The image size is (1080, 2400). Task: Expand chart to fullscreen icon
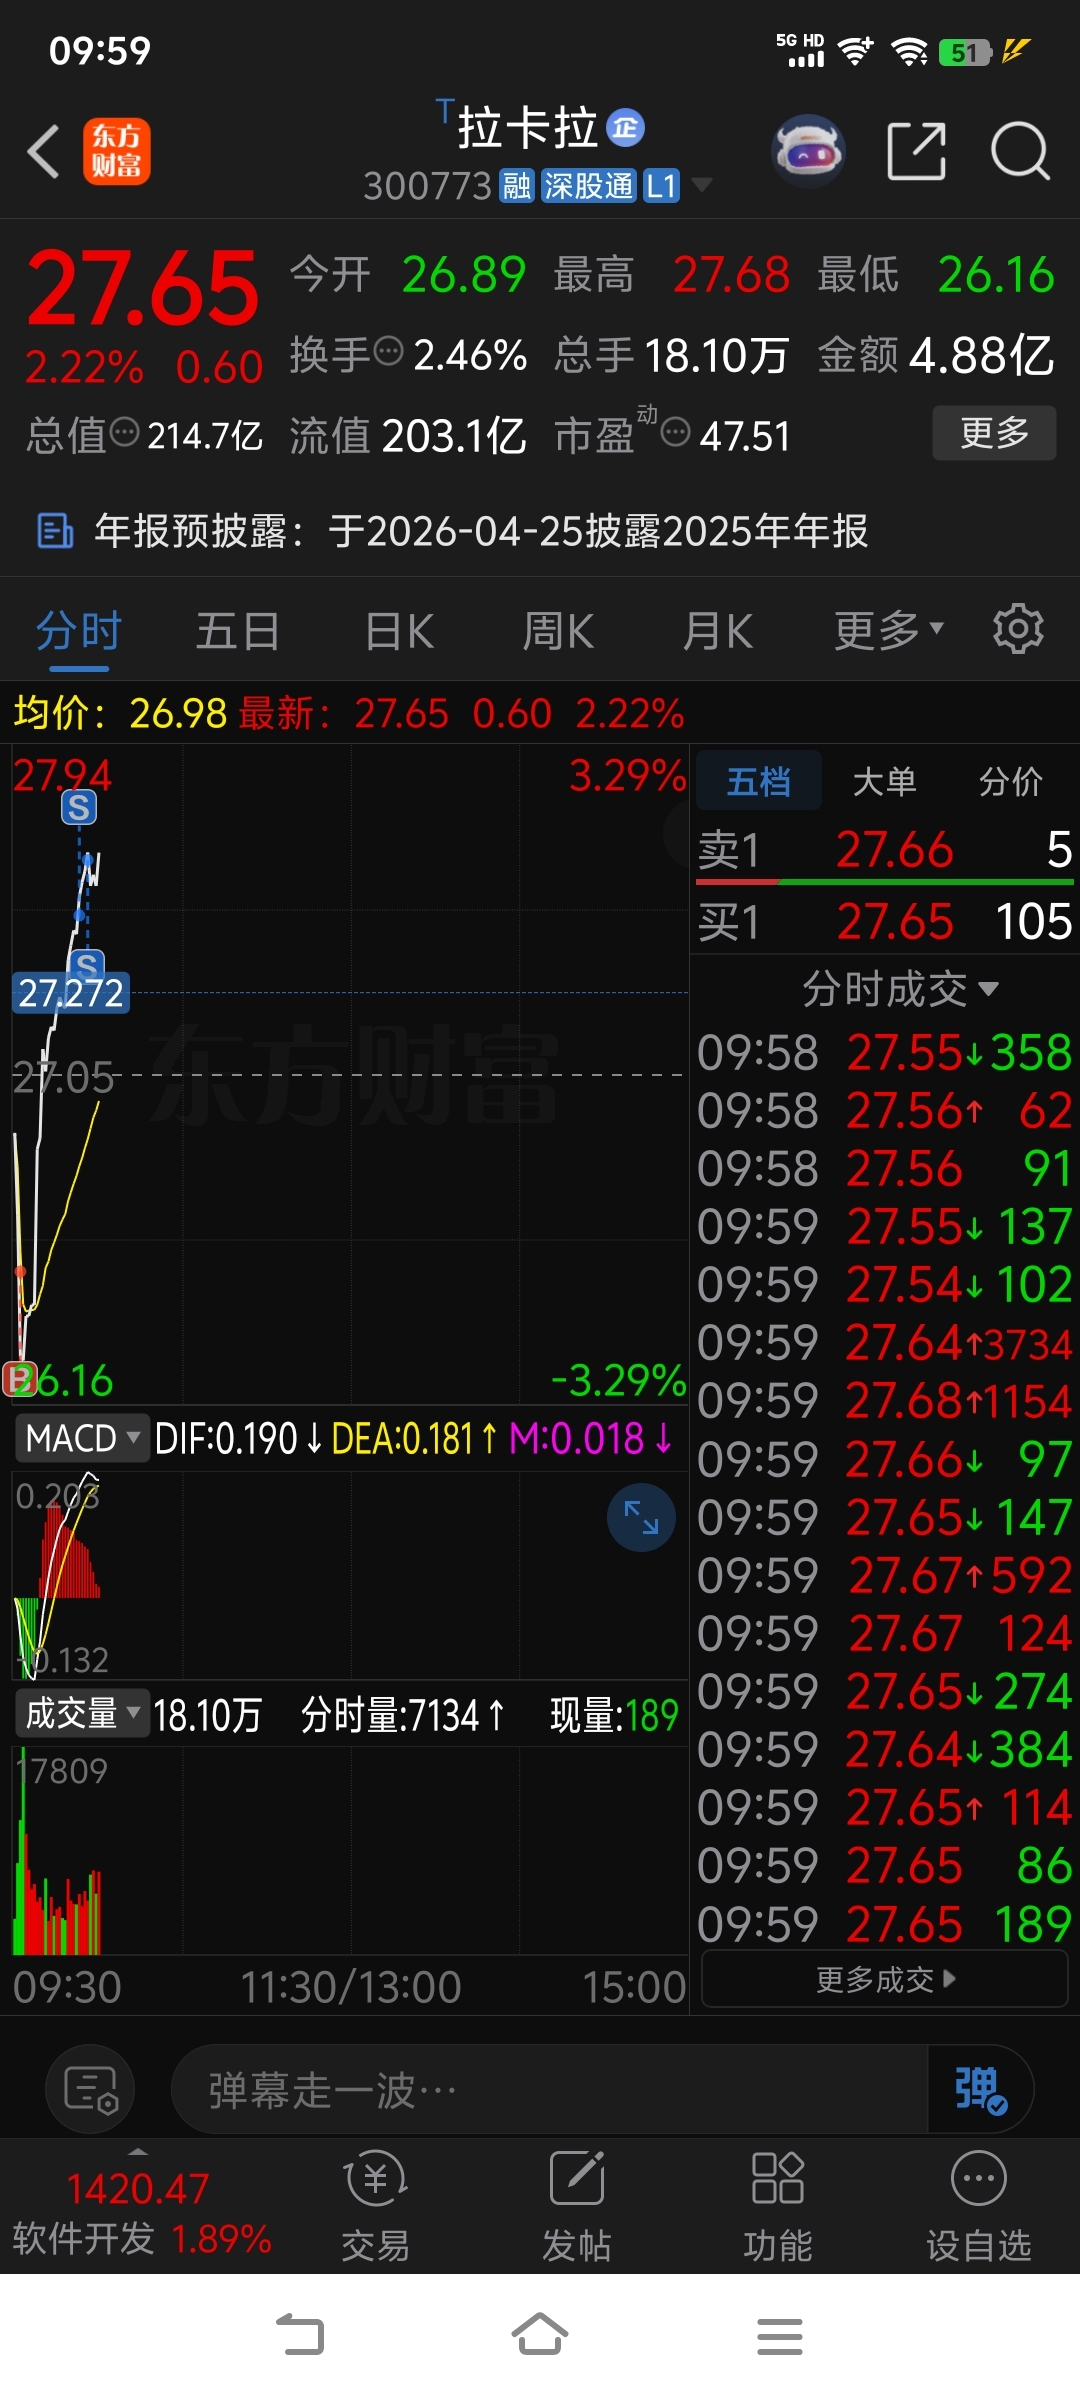click(x=641, y=1517)
